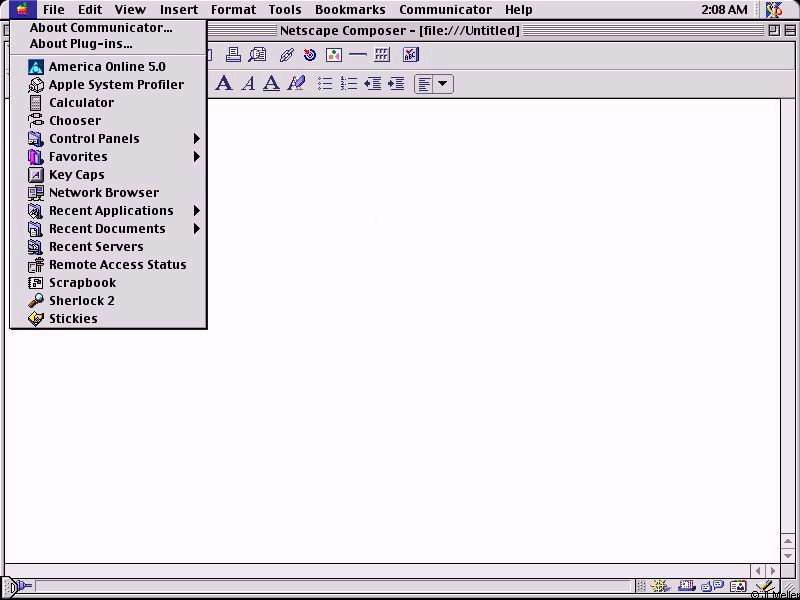This screenshot has height=600, width=800.
Task: Toggle italic text formatting
Action: 247,83
